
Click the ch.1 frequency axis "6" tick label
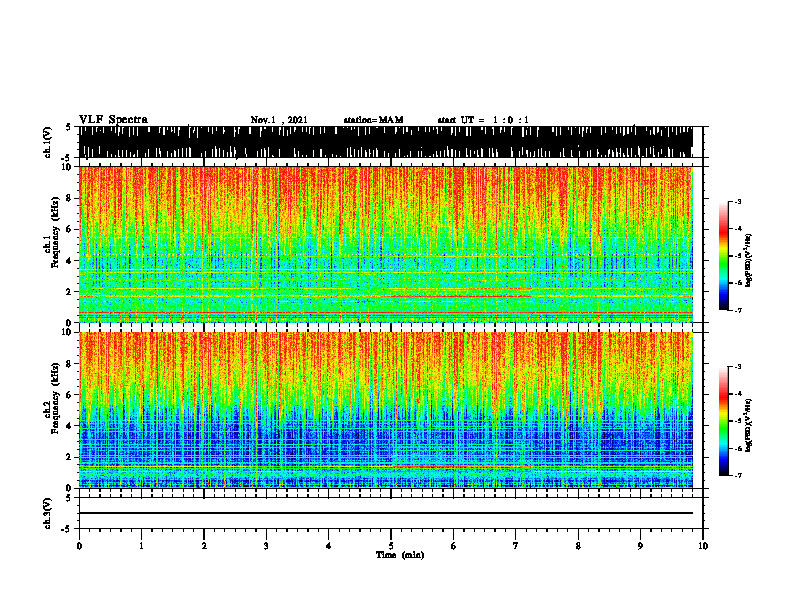70,229
